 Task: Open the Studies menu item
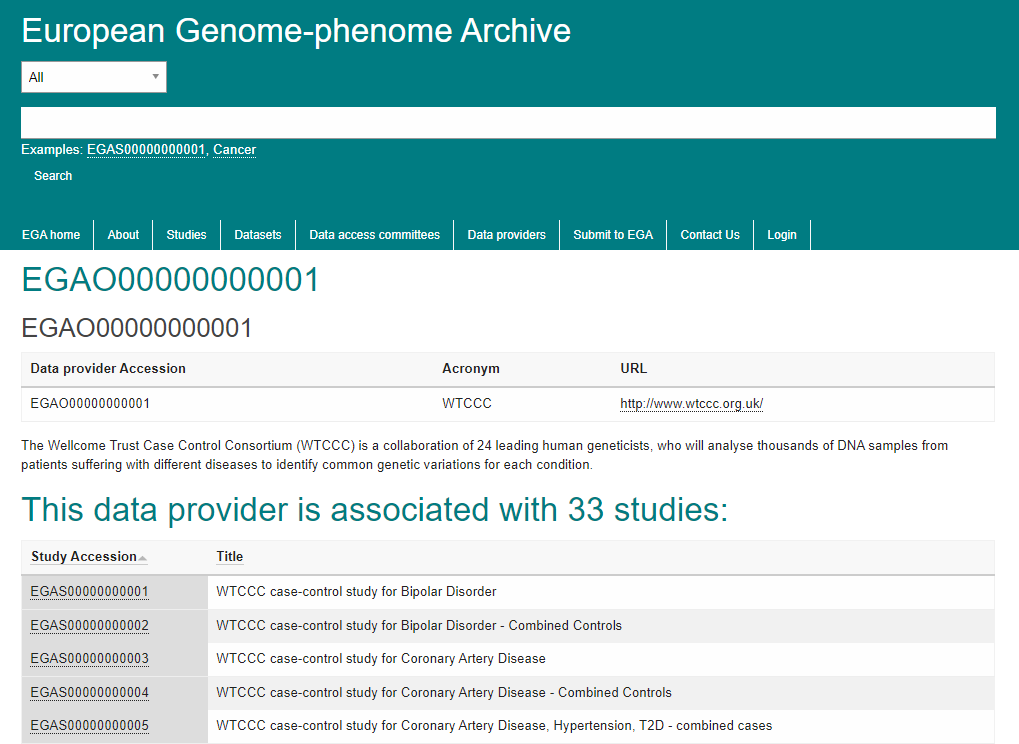pos(186,235)
